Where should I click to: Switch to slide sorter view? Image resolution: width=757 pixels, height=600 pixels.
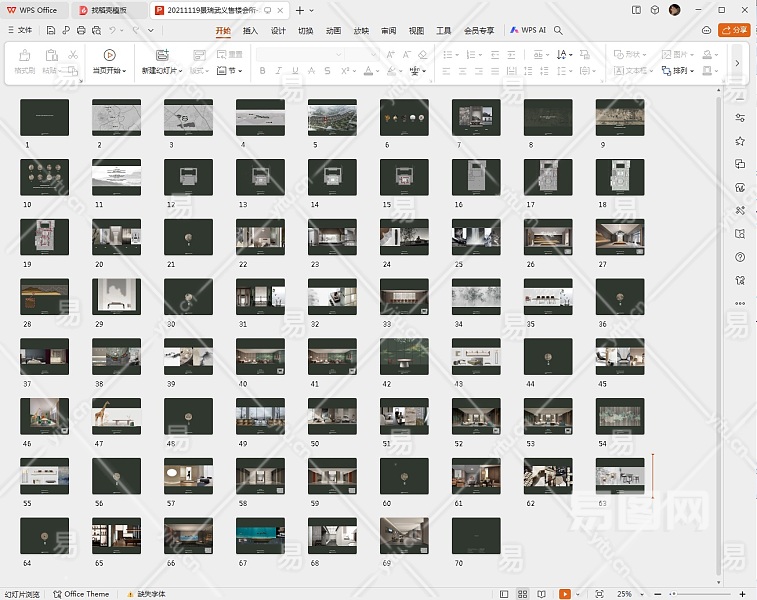(x=524, y=594)
